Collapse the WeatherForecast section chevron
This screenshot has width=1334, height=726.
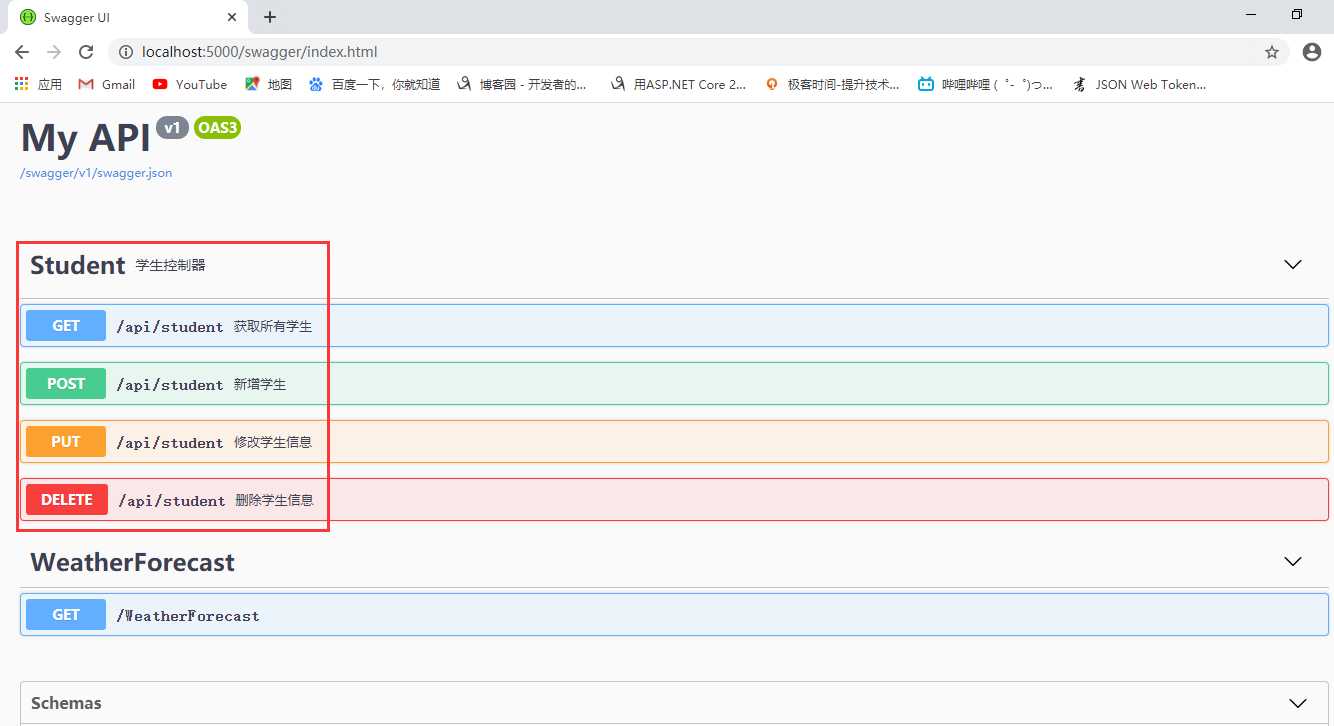click(x=1293, y=561)
